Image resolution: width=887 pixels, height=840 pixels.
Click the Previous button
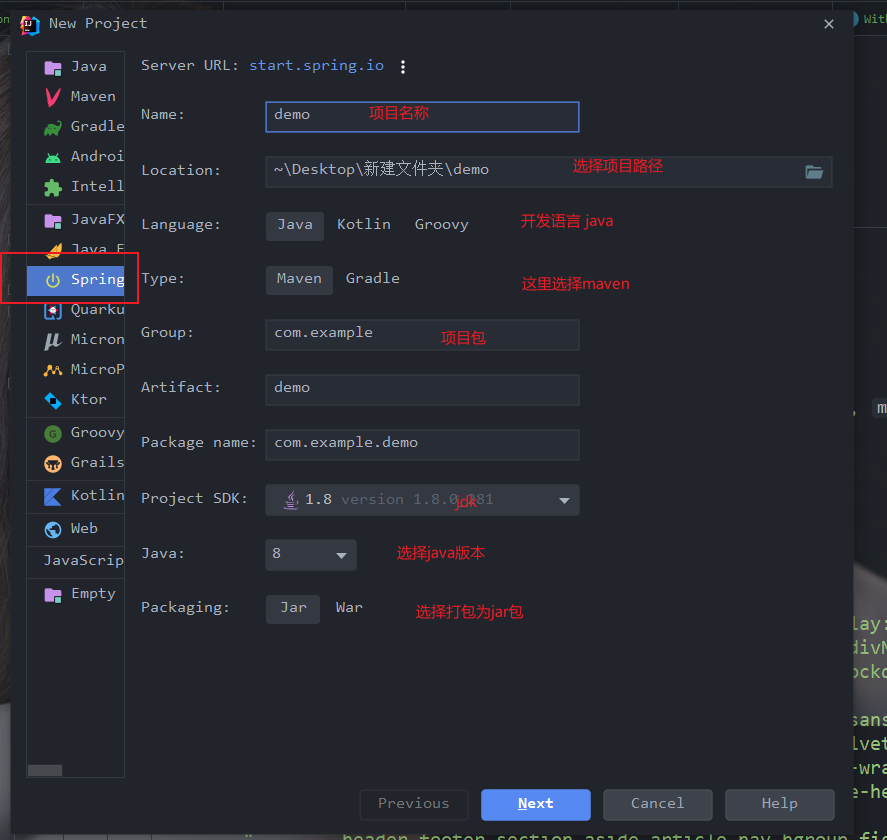click(x=414, y=804)
